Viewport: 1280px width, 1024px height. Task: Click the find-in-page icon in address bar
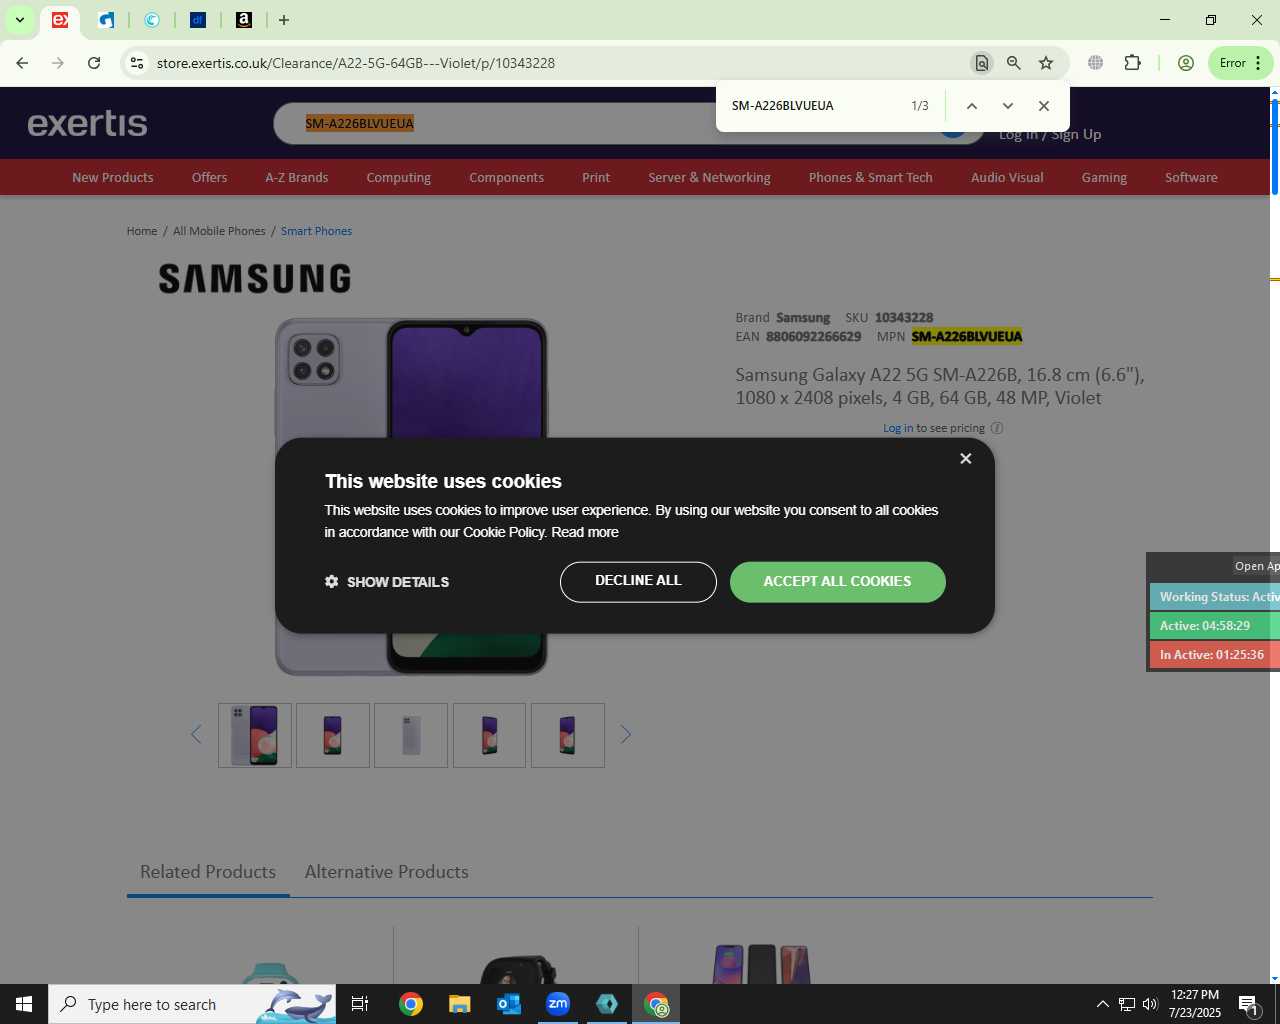[x=981, y=63]
